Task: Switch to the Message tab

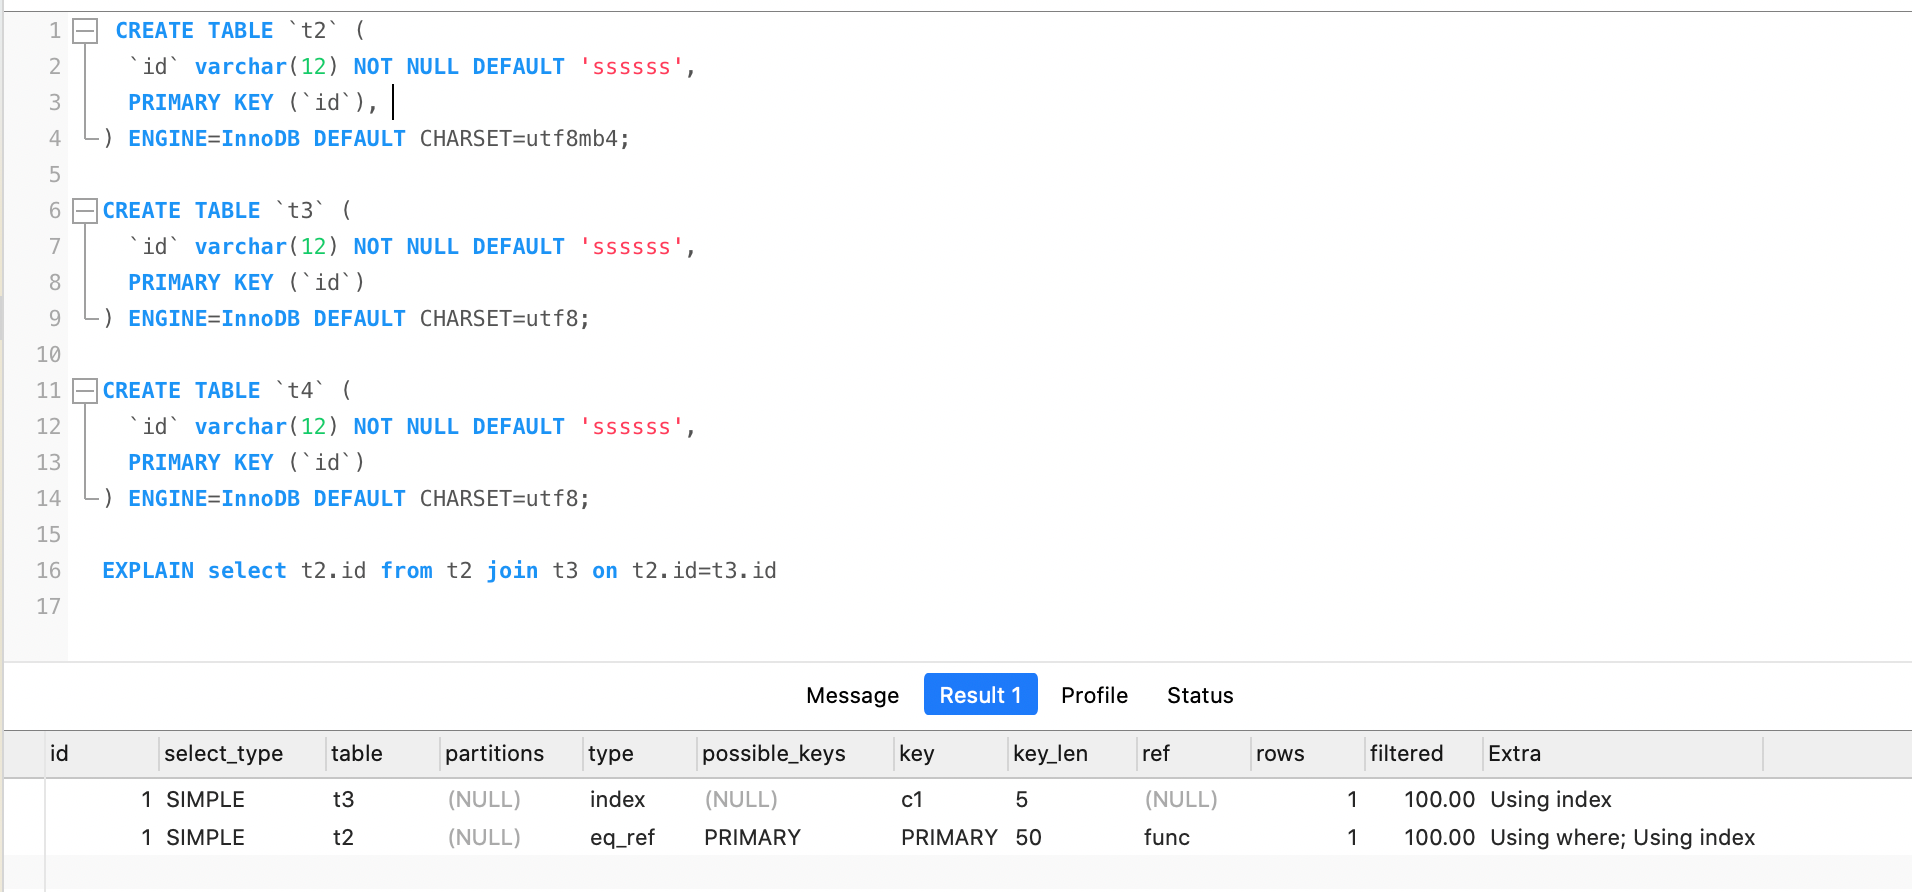Action: pos(852,695)
